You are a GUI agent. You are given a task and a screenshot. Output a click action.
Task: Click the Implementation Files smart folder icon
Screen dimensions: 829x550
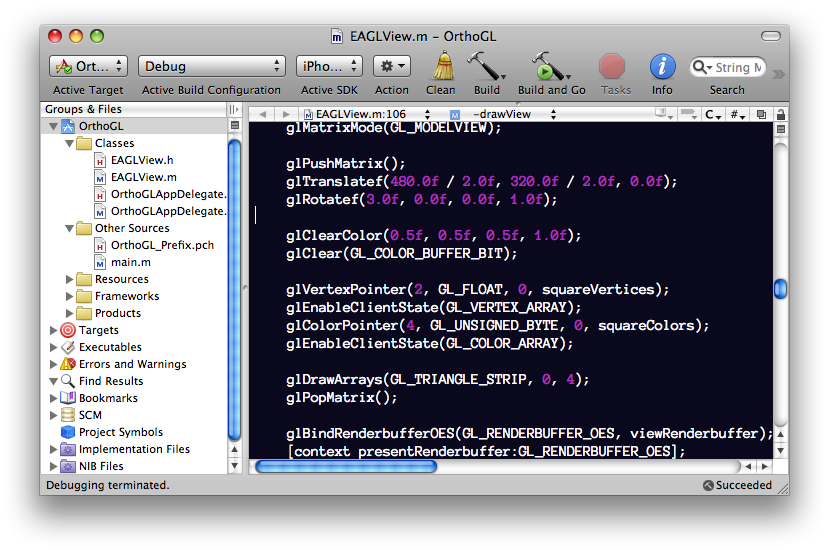[68, 450]
